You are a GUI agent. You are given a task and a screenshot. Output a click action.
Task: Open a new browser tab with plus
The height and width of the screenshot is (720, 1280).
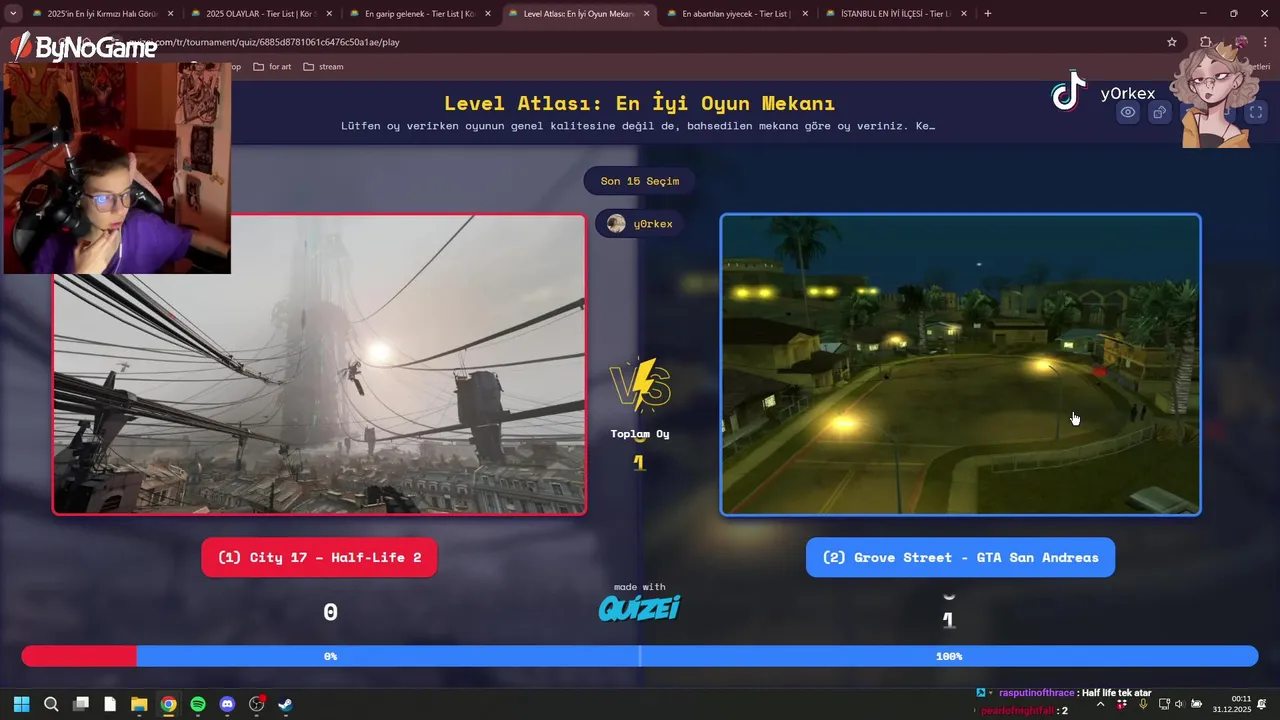988,14
